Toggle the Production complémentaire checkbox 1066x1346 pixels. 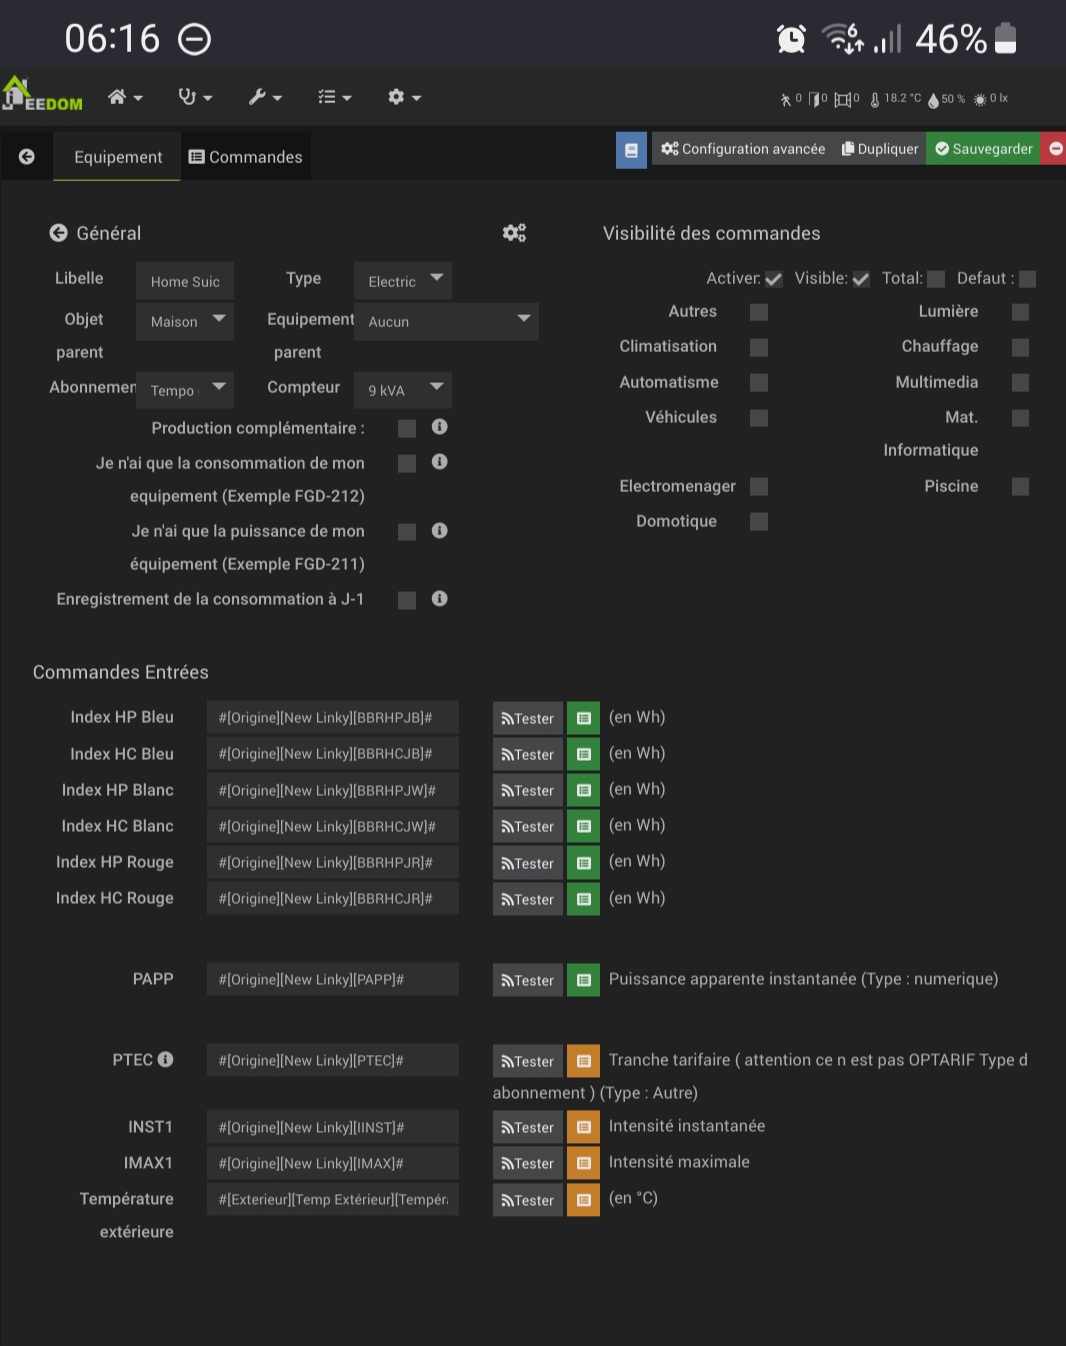pyautogui.click(x=407, y=428)
